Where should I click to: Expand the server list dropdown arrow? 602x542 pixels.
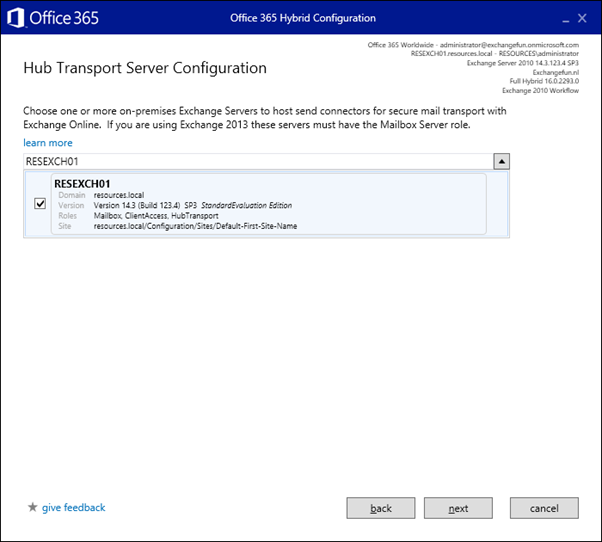[x=502, y=161]
